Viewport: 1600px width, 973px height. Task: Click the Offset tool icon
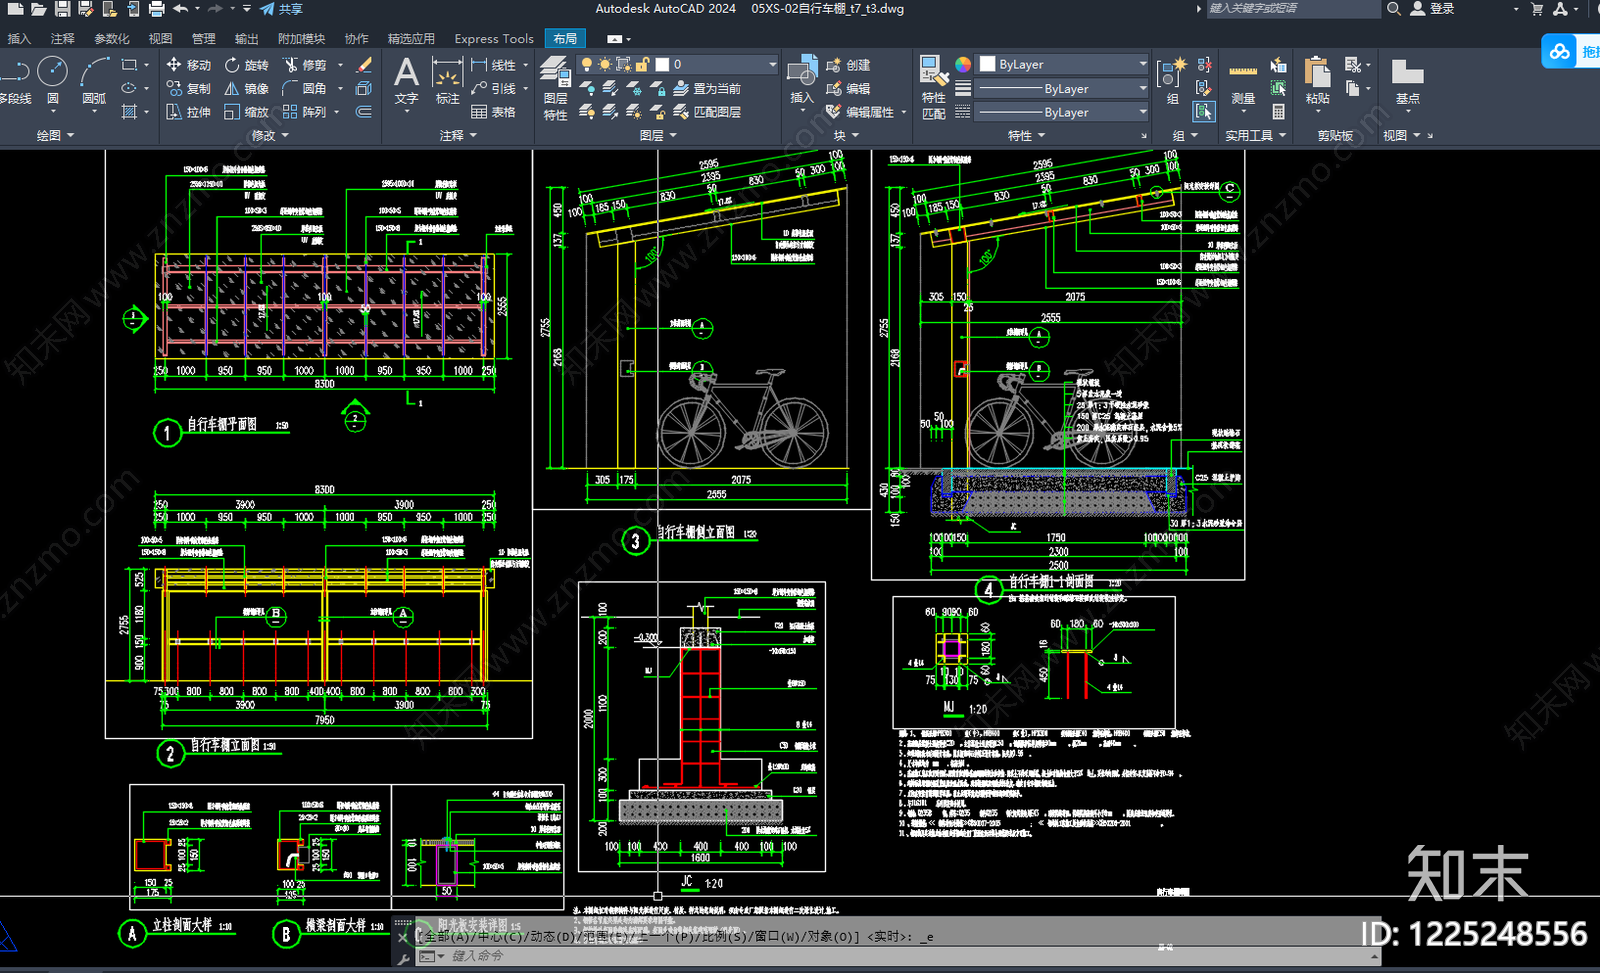pos(364,112)
